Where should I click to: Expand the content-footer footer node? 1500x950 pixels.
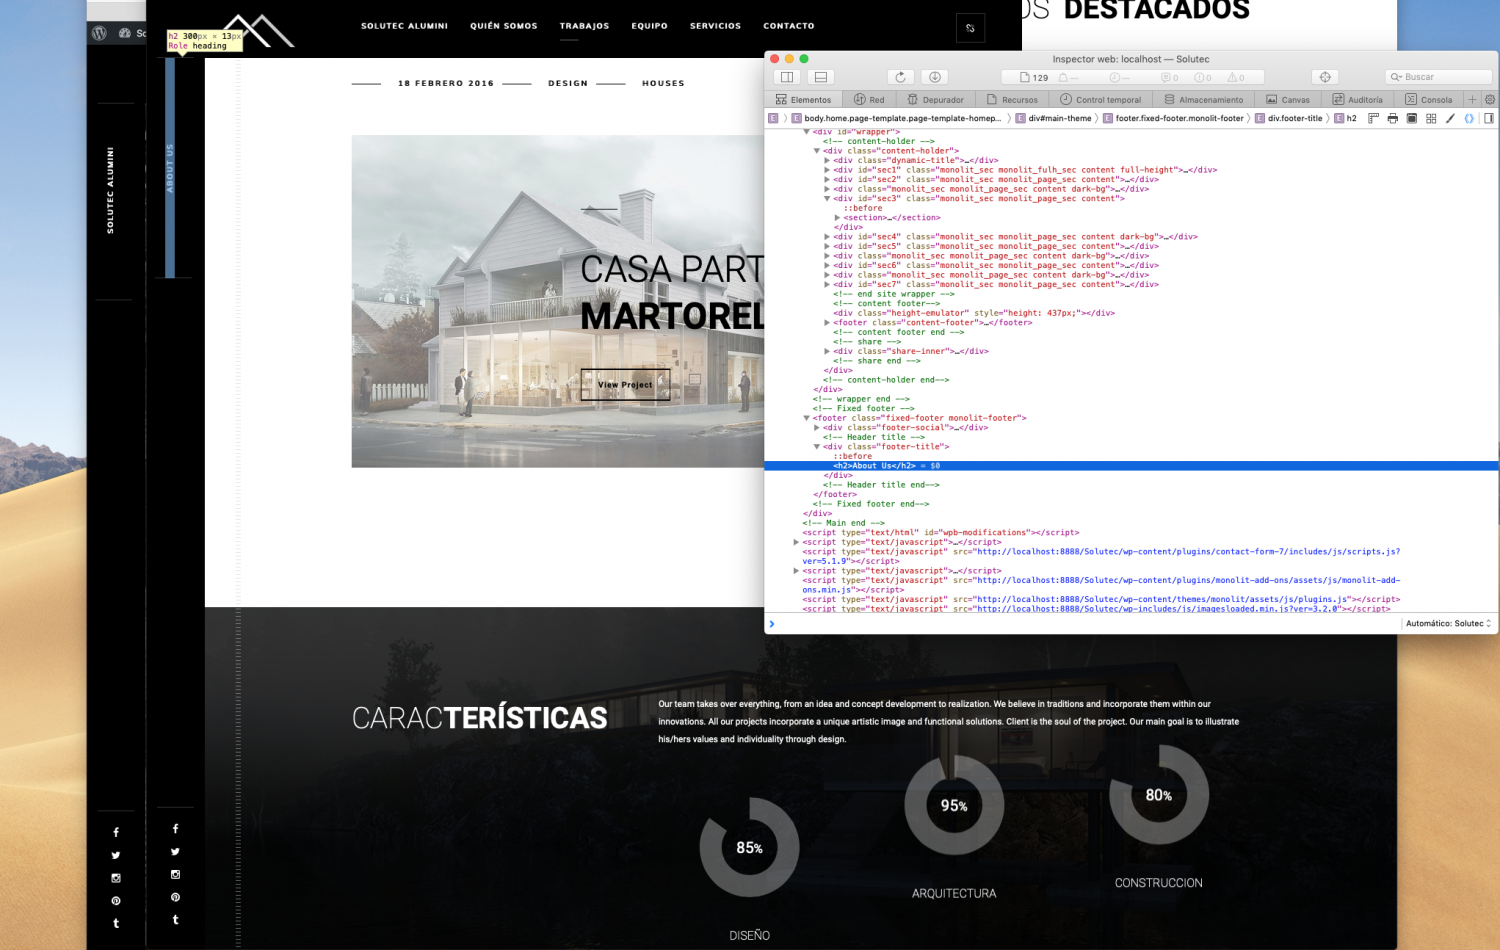(x=827, y=323)
